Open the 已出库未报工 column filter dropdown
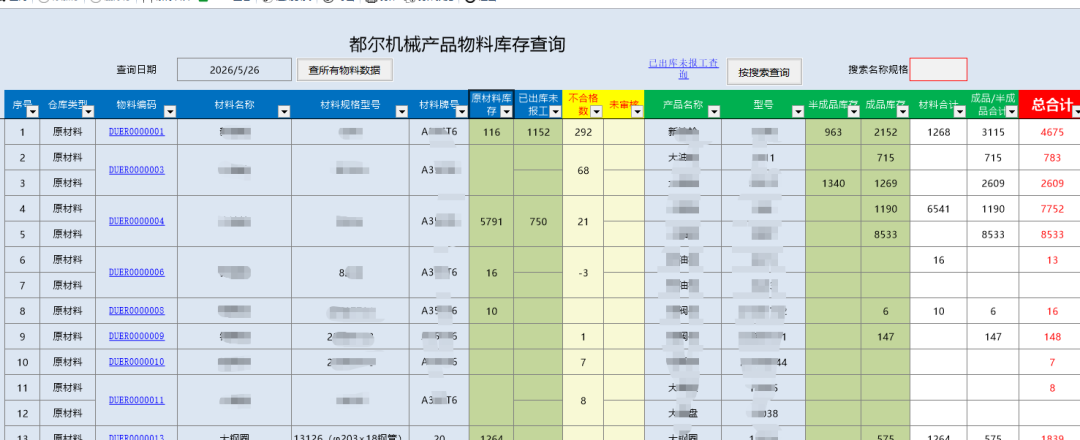The height and width of the screenshot is (440, 1080). click(x=554, y=112)
